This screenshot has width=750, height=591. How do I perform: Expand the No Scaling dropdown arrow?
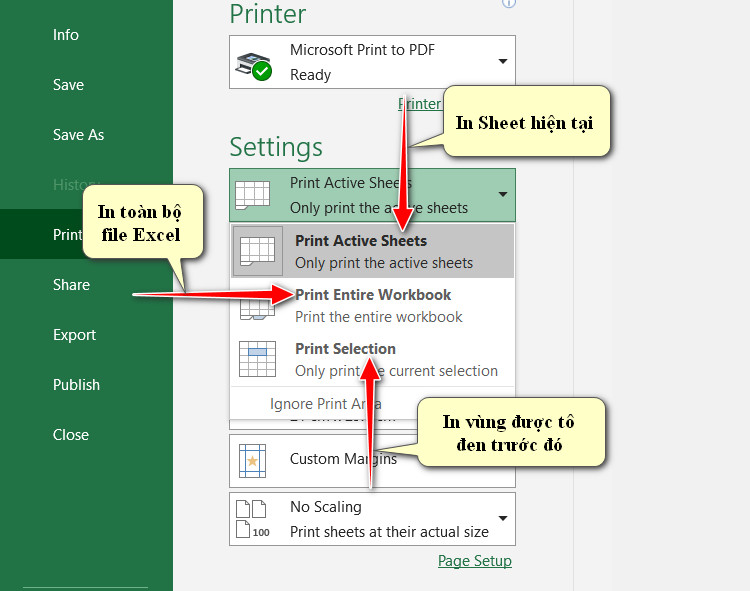[x=503, y=519]
